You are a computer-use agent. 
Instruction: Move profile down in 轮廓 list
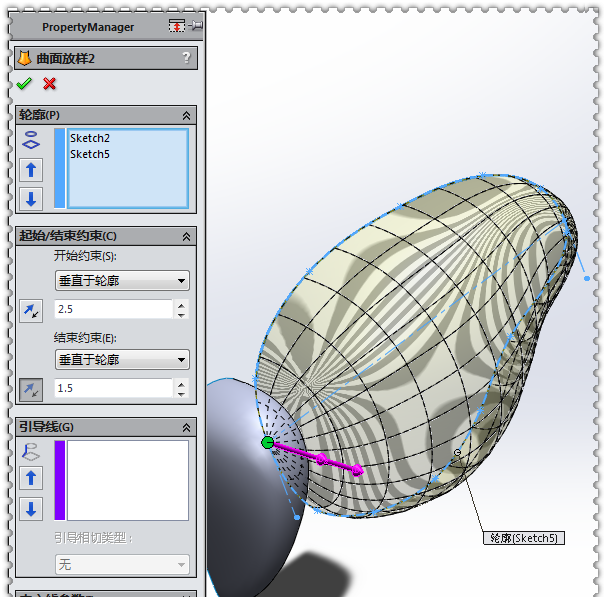(31, 199)
